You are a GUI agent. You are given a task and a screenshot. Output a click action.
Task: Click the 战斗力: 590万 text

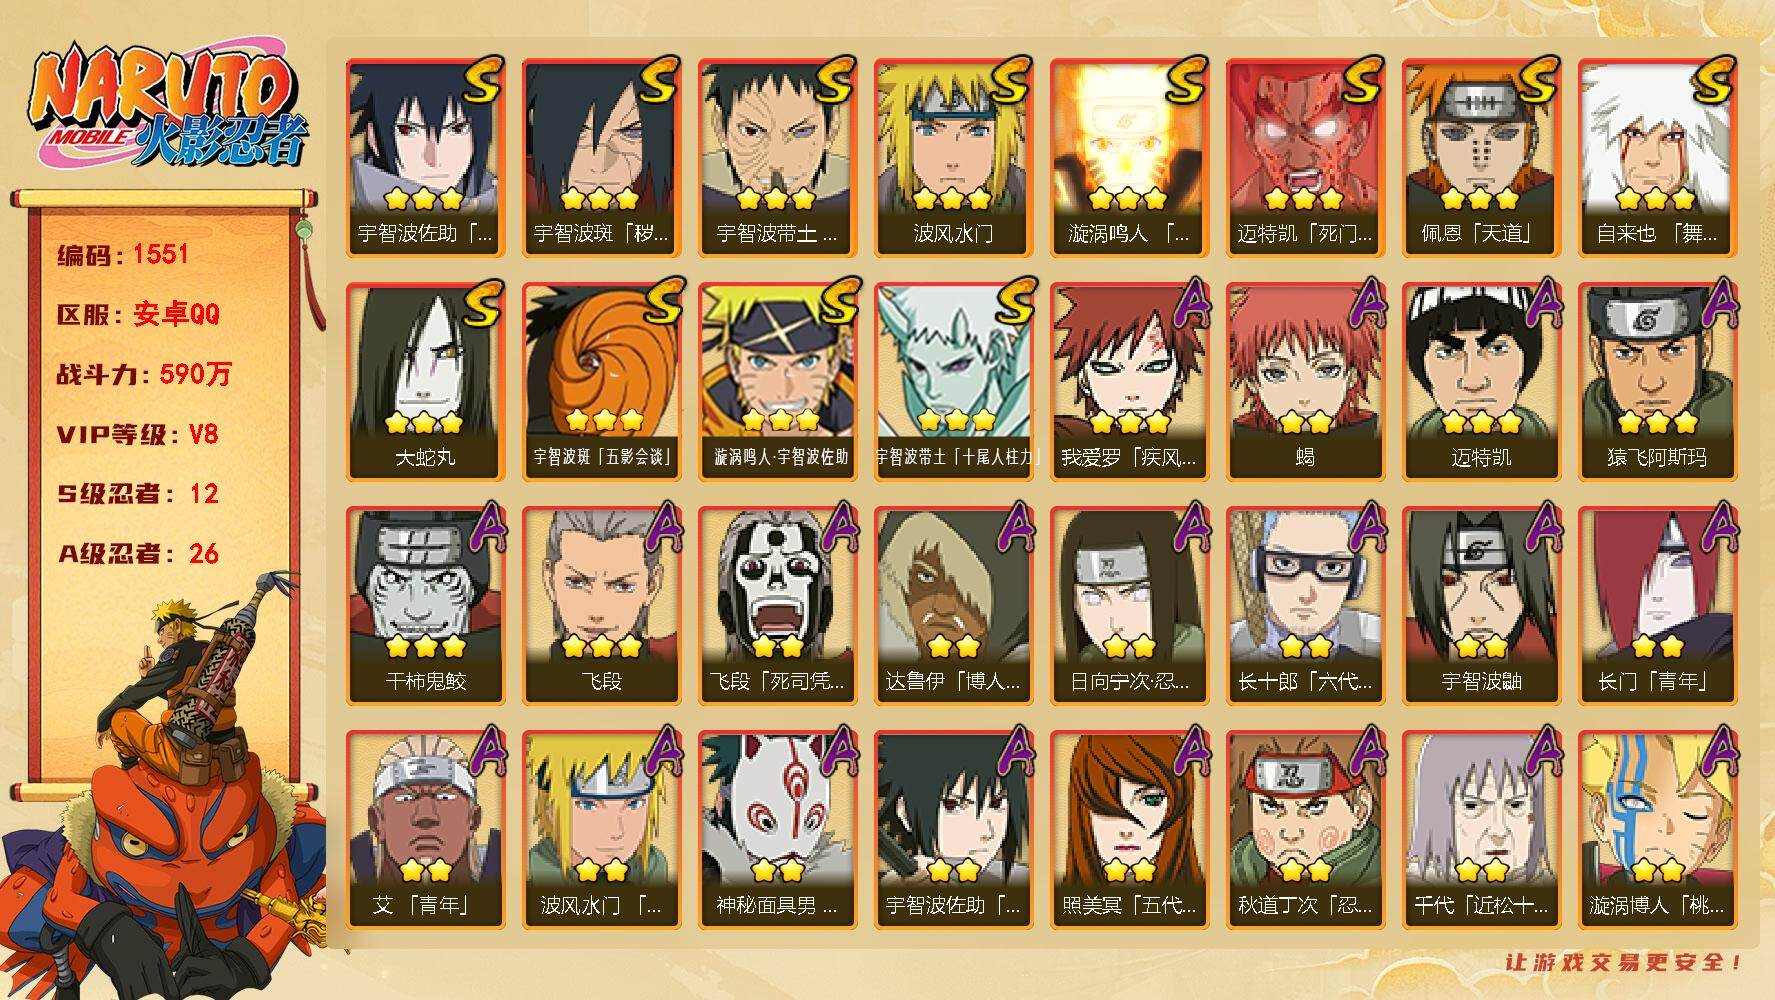coord(144,374)
